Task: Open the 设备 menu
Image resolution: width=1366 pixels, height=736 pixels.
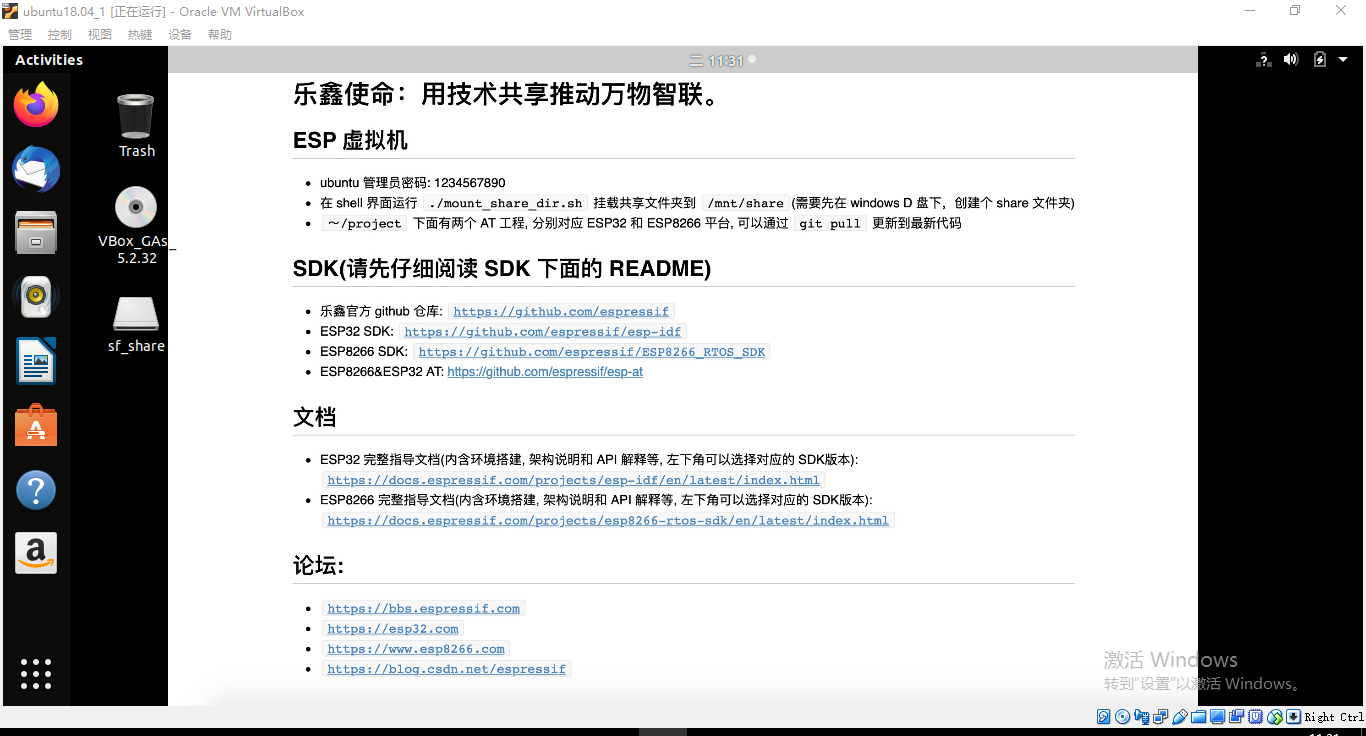Action: (x=180, y=33)
